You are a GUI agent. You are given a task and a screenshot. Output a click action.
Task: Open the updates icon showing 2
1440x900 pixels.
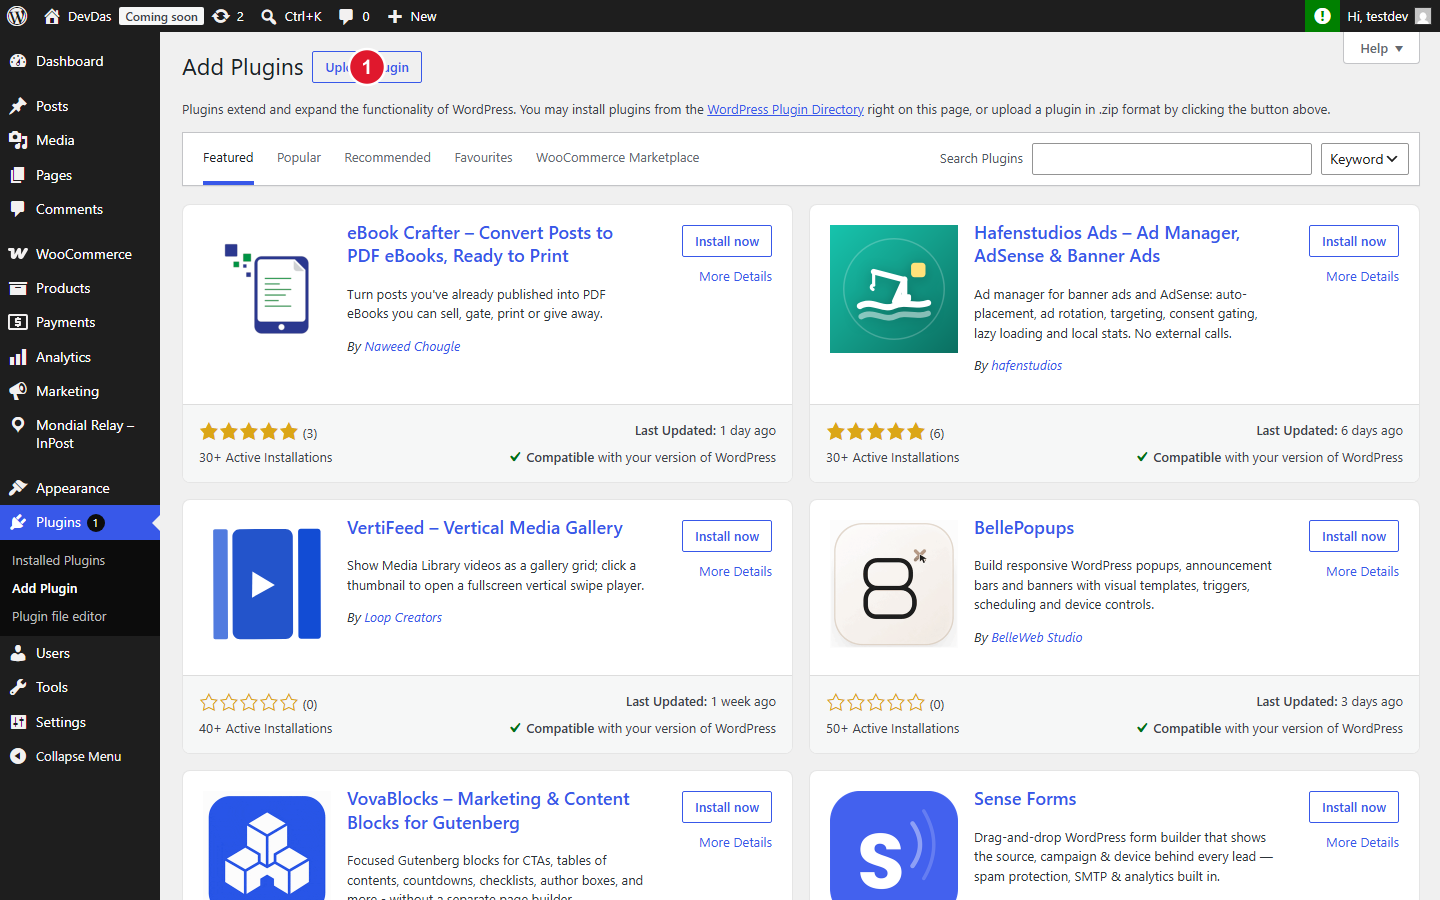coord(221,16)
